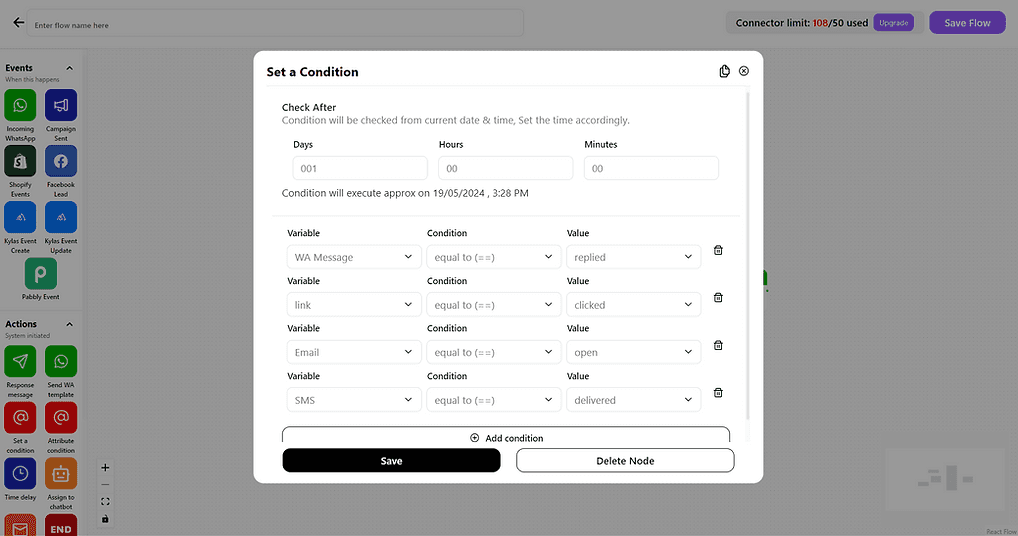1018x536 pixels.
Task: Open the condition dropdown in SMS row
Action: click(493, 400)
